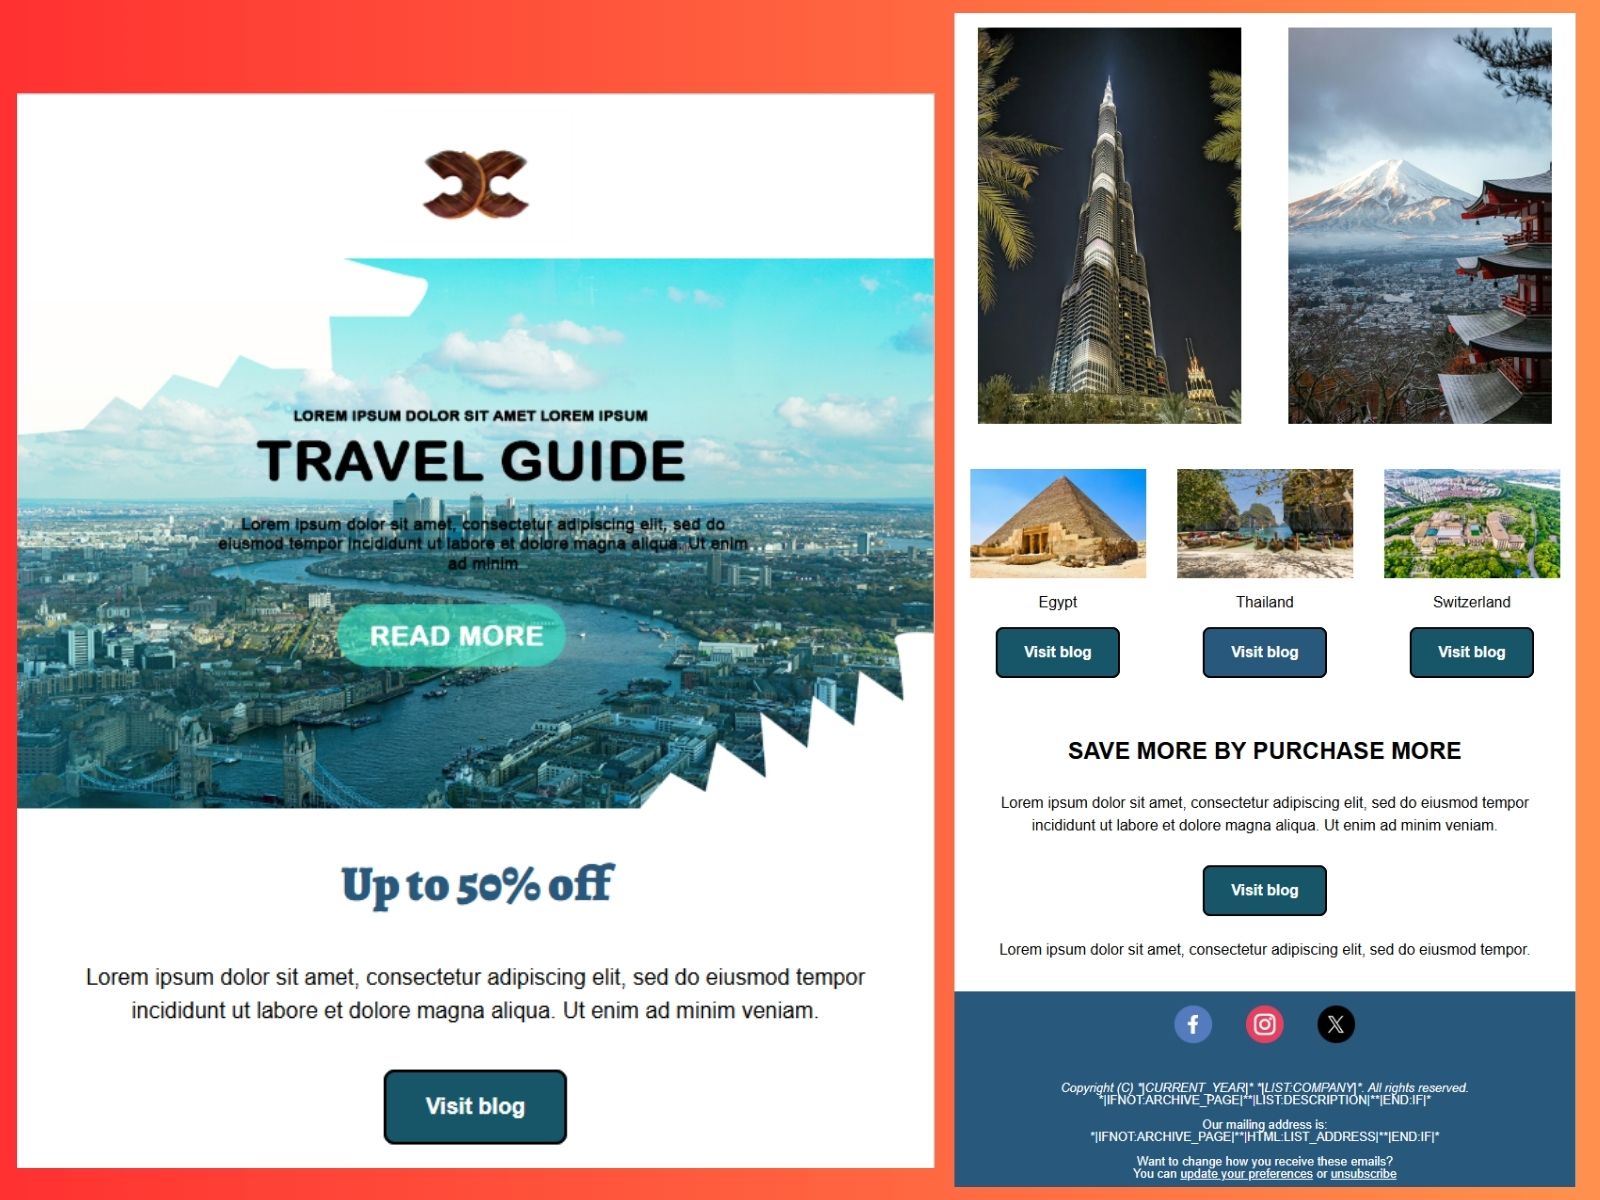
Task: Click the Facebook icon in footer
Action: point(1192,1024)
